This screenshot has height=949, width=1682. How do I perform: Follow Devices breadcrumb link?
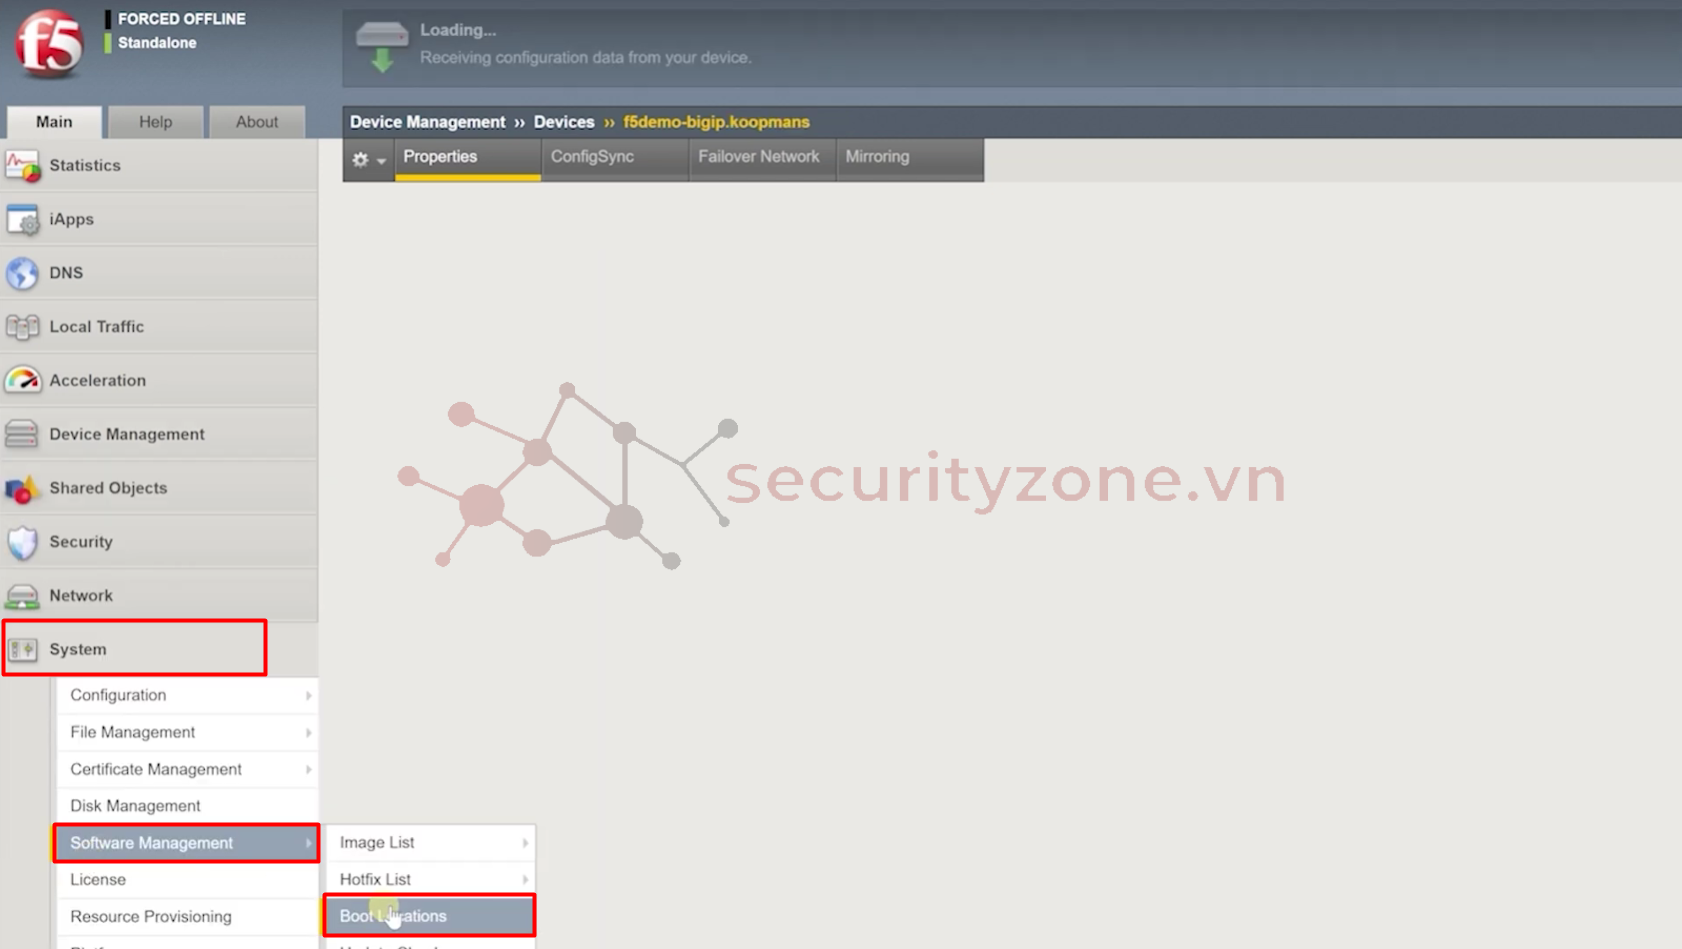[x=564, y=122]
